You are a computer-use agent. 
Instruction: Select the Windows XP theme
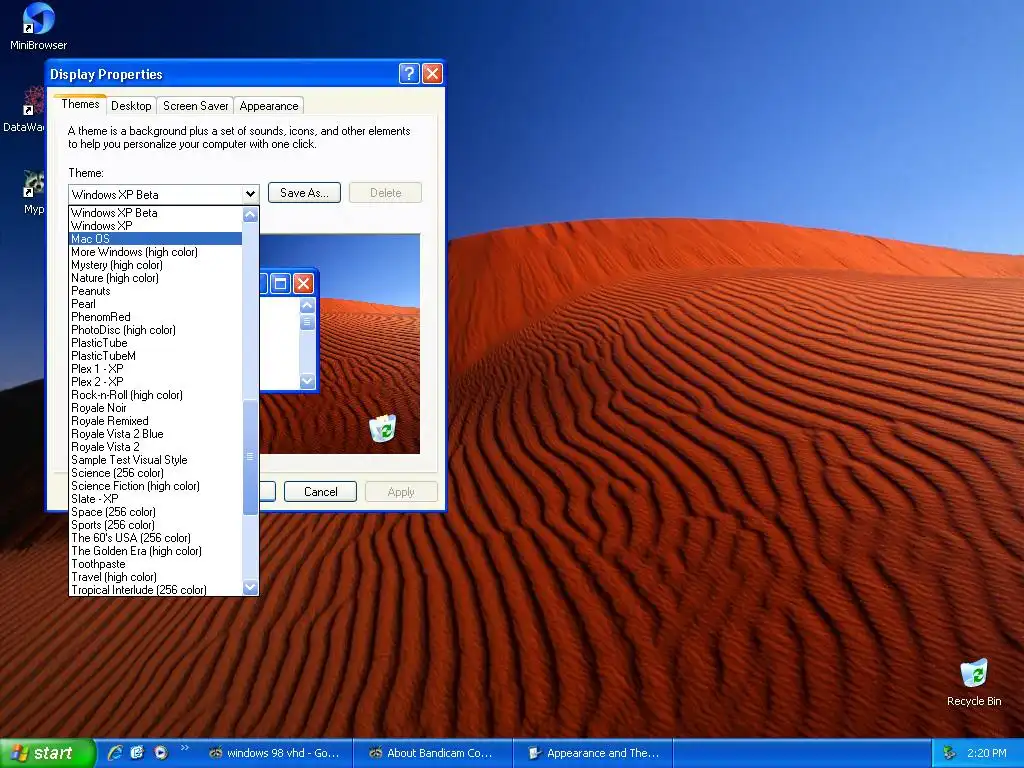click(155, 226)
